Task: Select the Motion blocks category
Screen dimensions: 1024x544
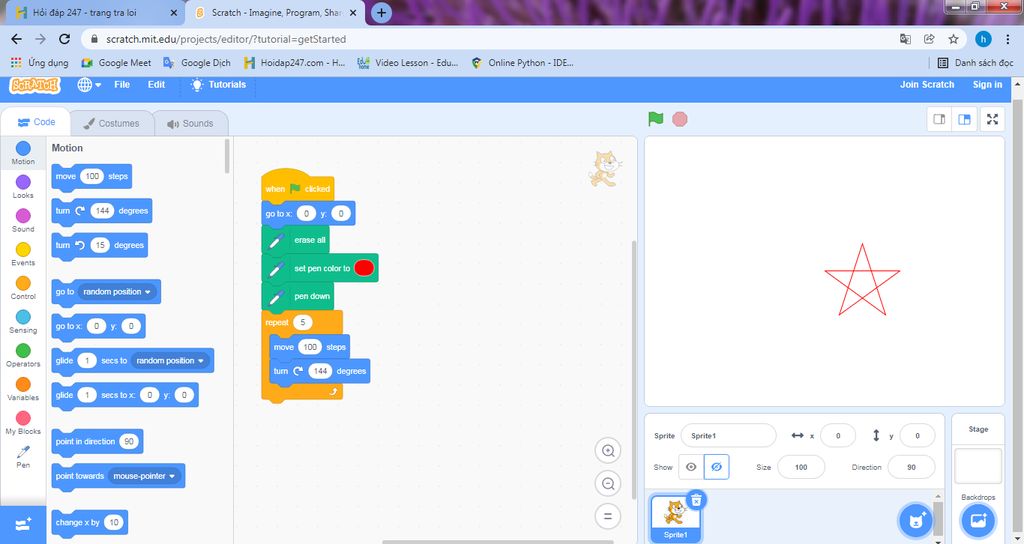Action: pyautogui.click(x=23, y=153)
